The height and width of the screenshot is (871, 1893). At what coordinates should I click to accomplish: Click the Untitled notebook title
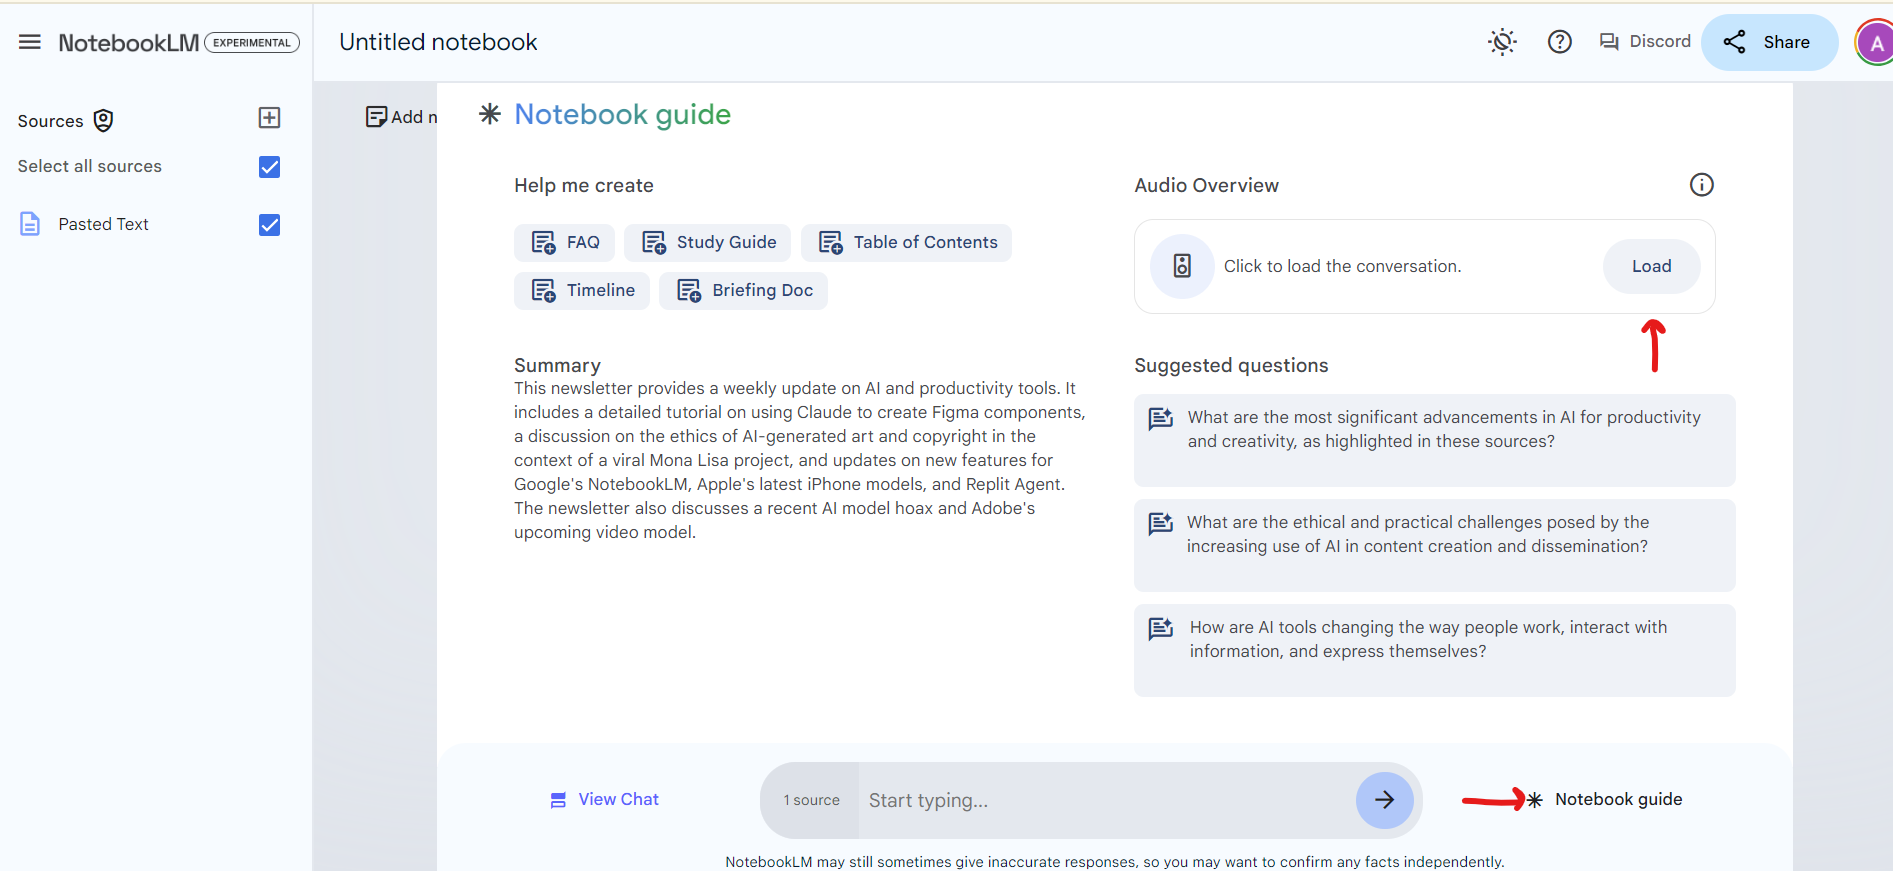[x=438, y=42]
